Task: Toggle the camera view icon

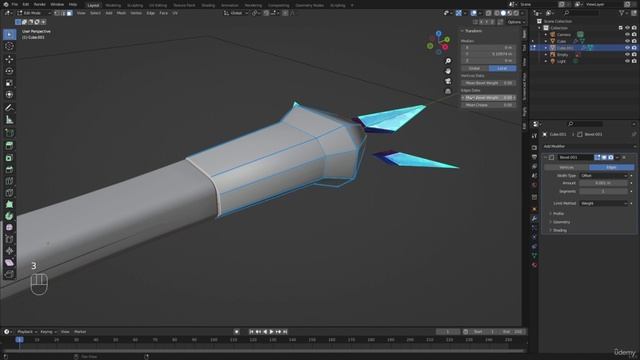Action: point(448,81)
